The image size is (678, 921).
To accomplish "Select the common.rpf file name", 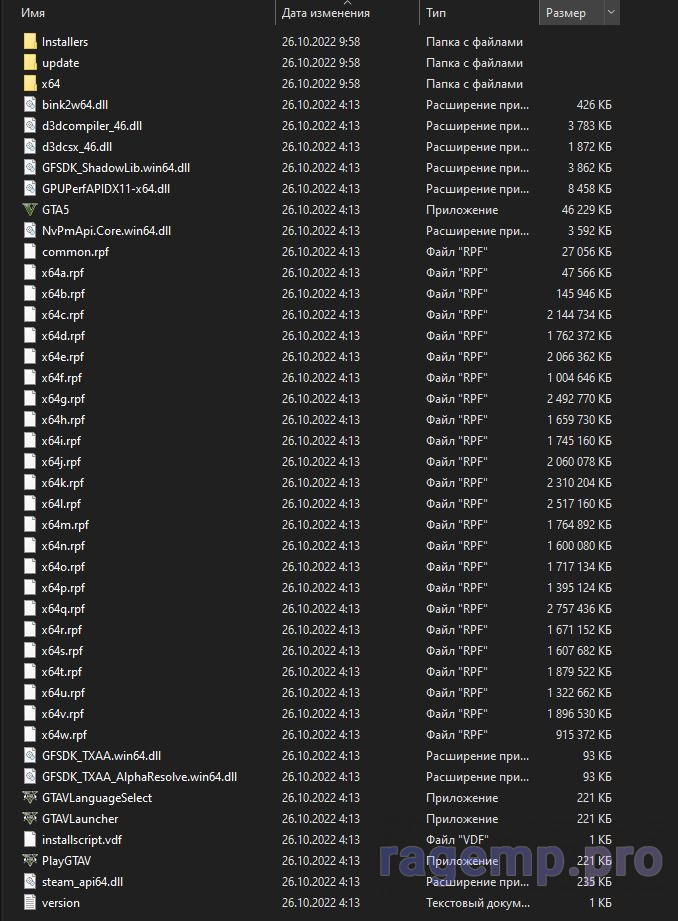I will point(75,251).
